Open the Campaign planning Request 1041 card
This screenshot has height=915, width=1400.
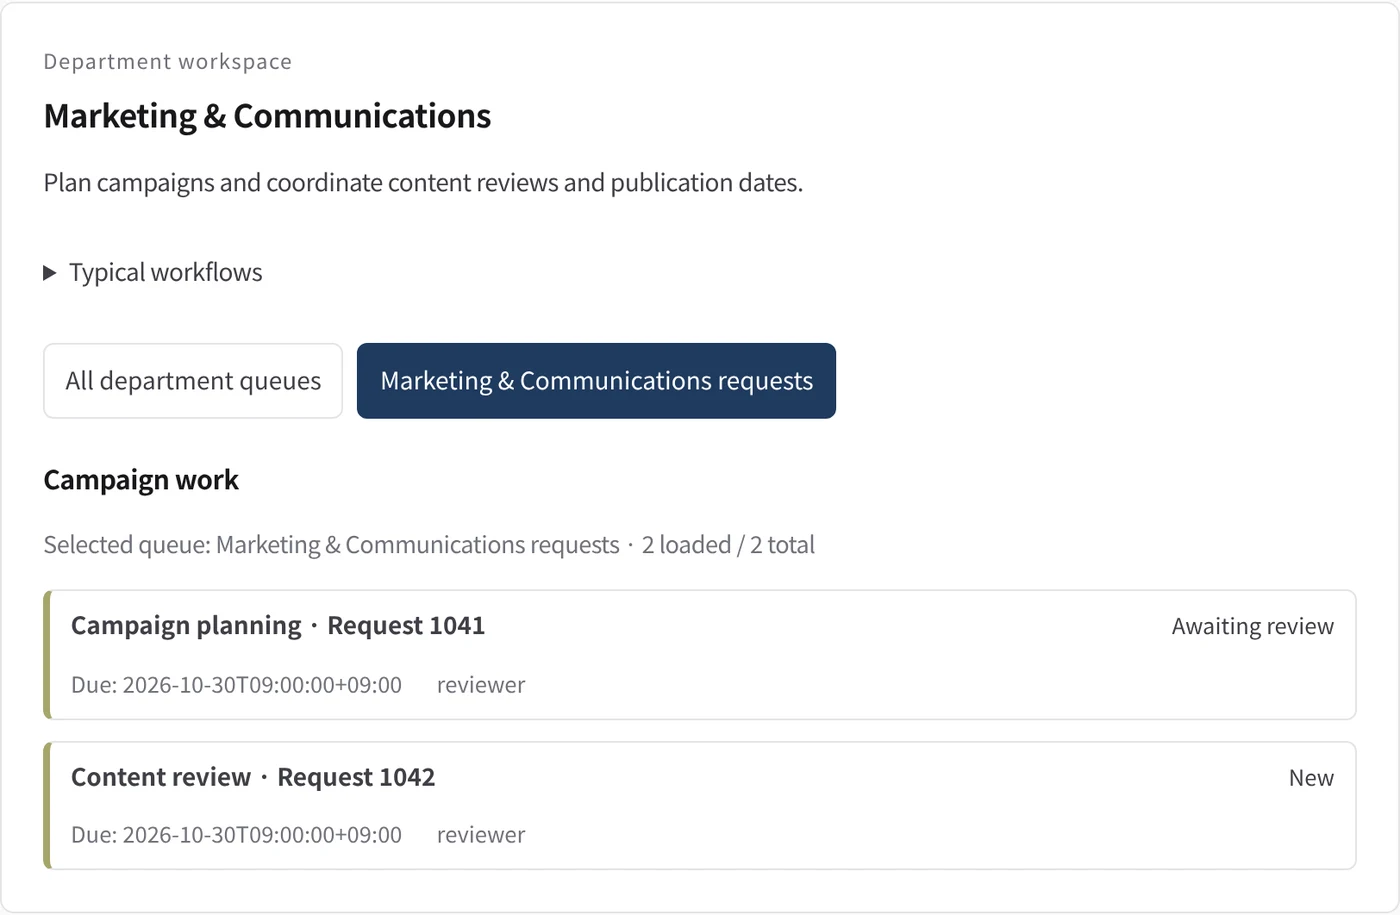pyautogui.click(x=700, y=655)
